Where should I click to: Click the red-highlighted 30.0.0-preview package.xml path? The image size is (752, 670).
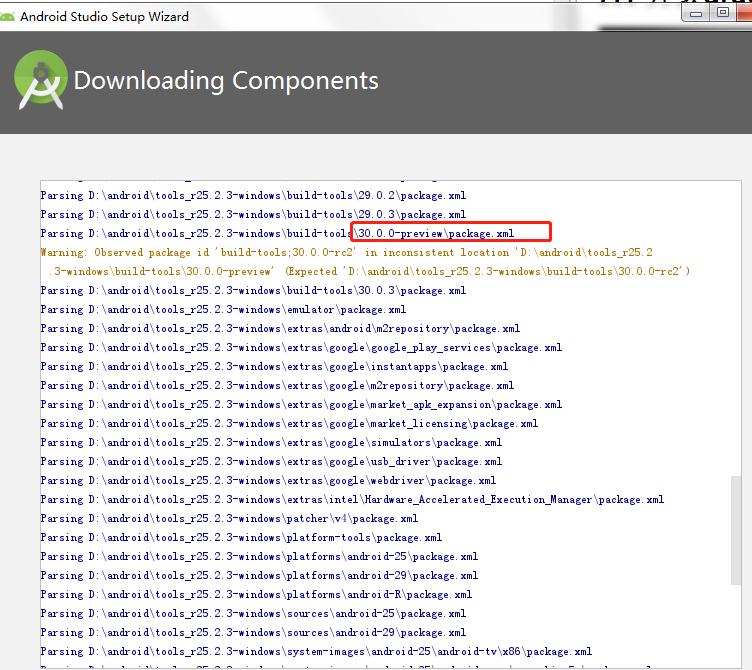click(x=451, y=233)
